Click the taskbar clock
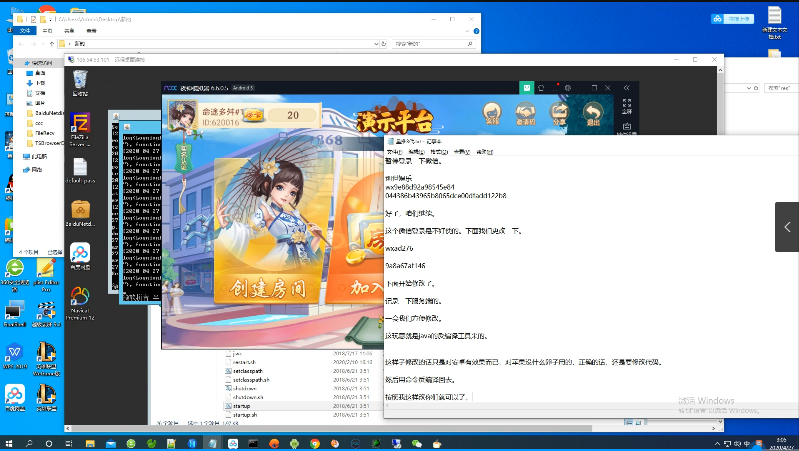Image resolution: width=799 pixels, height=451 pixels. [x=782, y=443]
